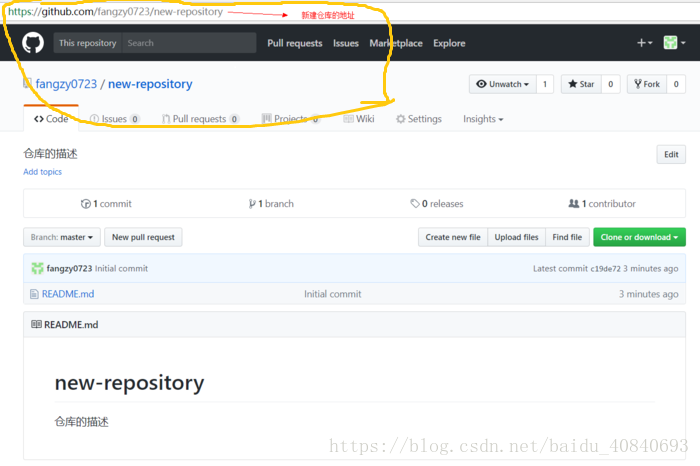Click the Add topics link

click(x=42, y=172)
